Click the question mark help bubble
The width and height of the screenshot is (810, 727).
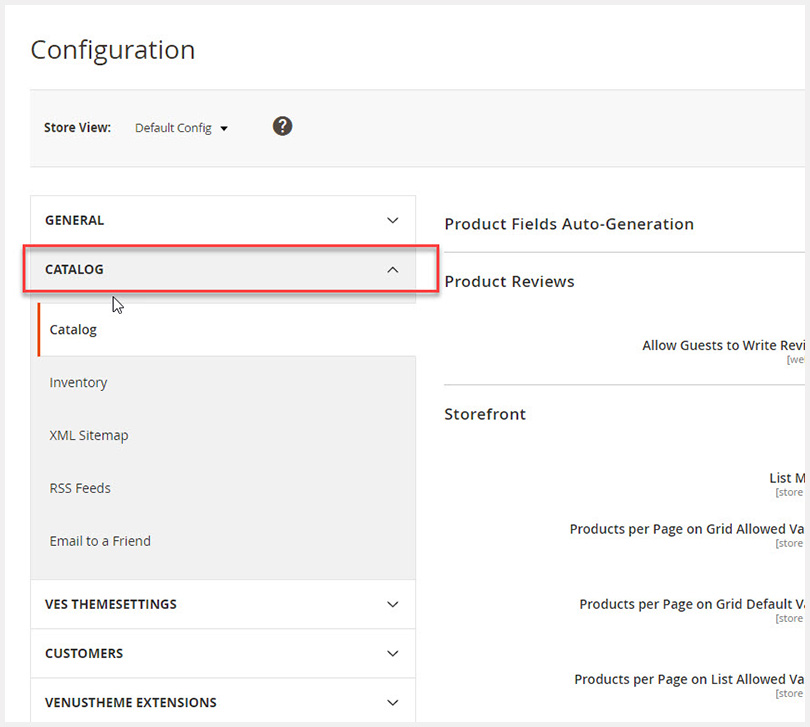[282, 126]
